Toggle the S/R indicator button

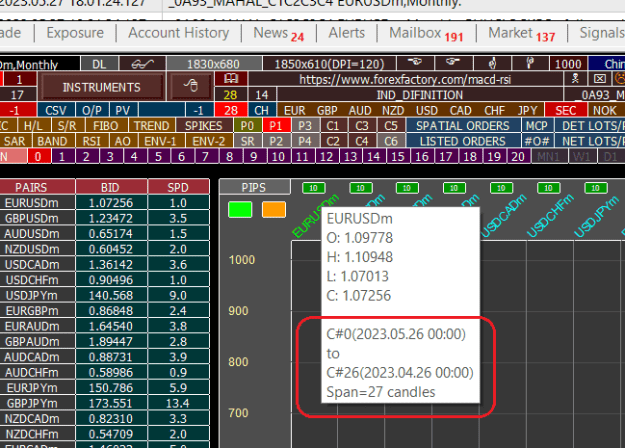coord(67,126)
